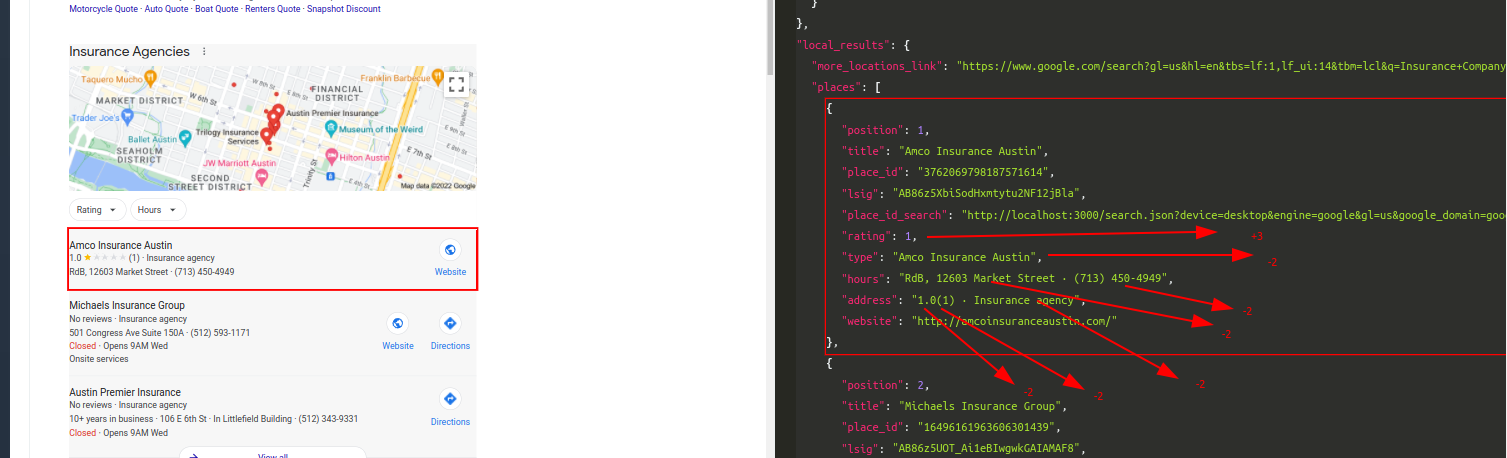The width and height of the screenshot is (1507, 458).
Task: Open the Austin Premier Insurance listing title
Action: [125, 392]
